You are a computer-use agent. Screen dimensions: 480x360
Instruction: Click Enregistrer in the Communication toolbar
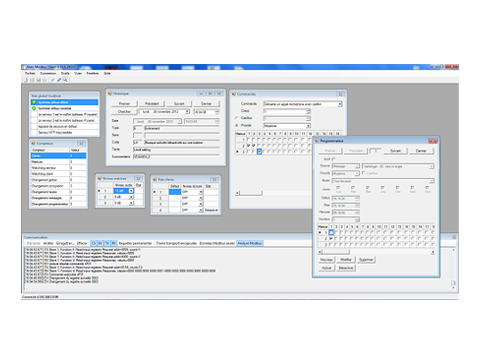point(65,243)
